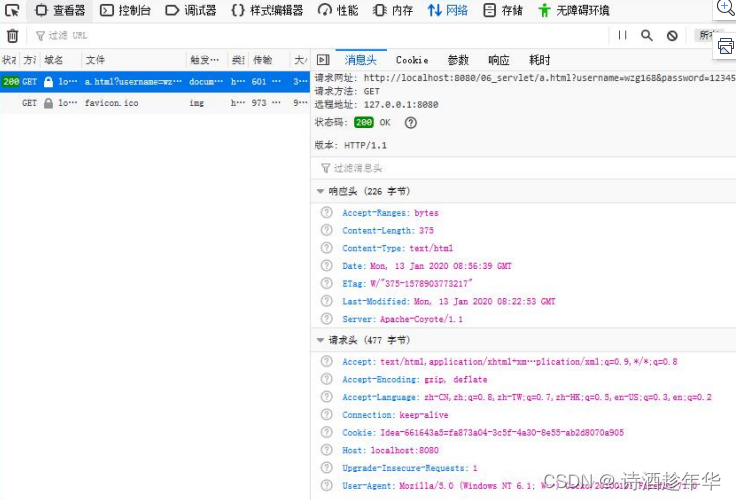Select the 网络 network tab
This screenshot has width=736, height=500.
(x=447, y=10)
